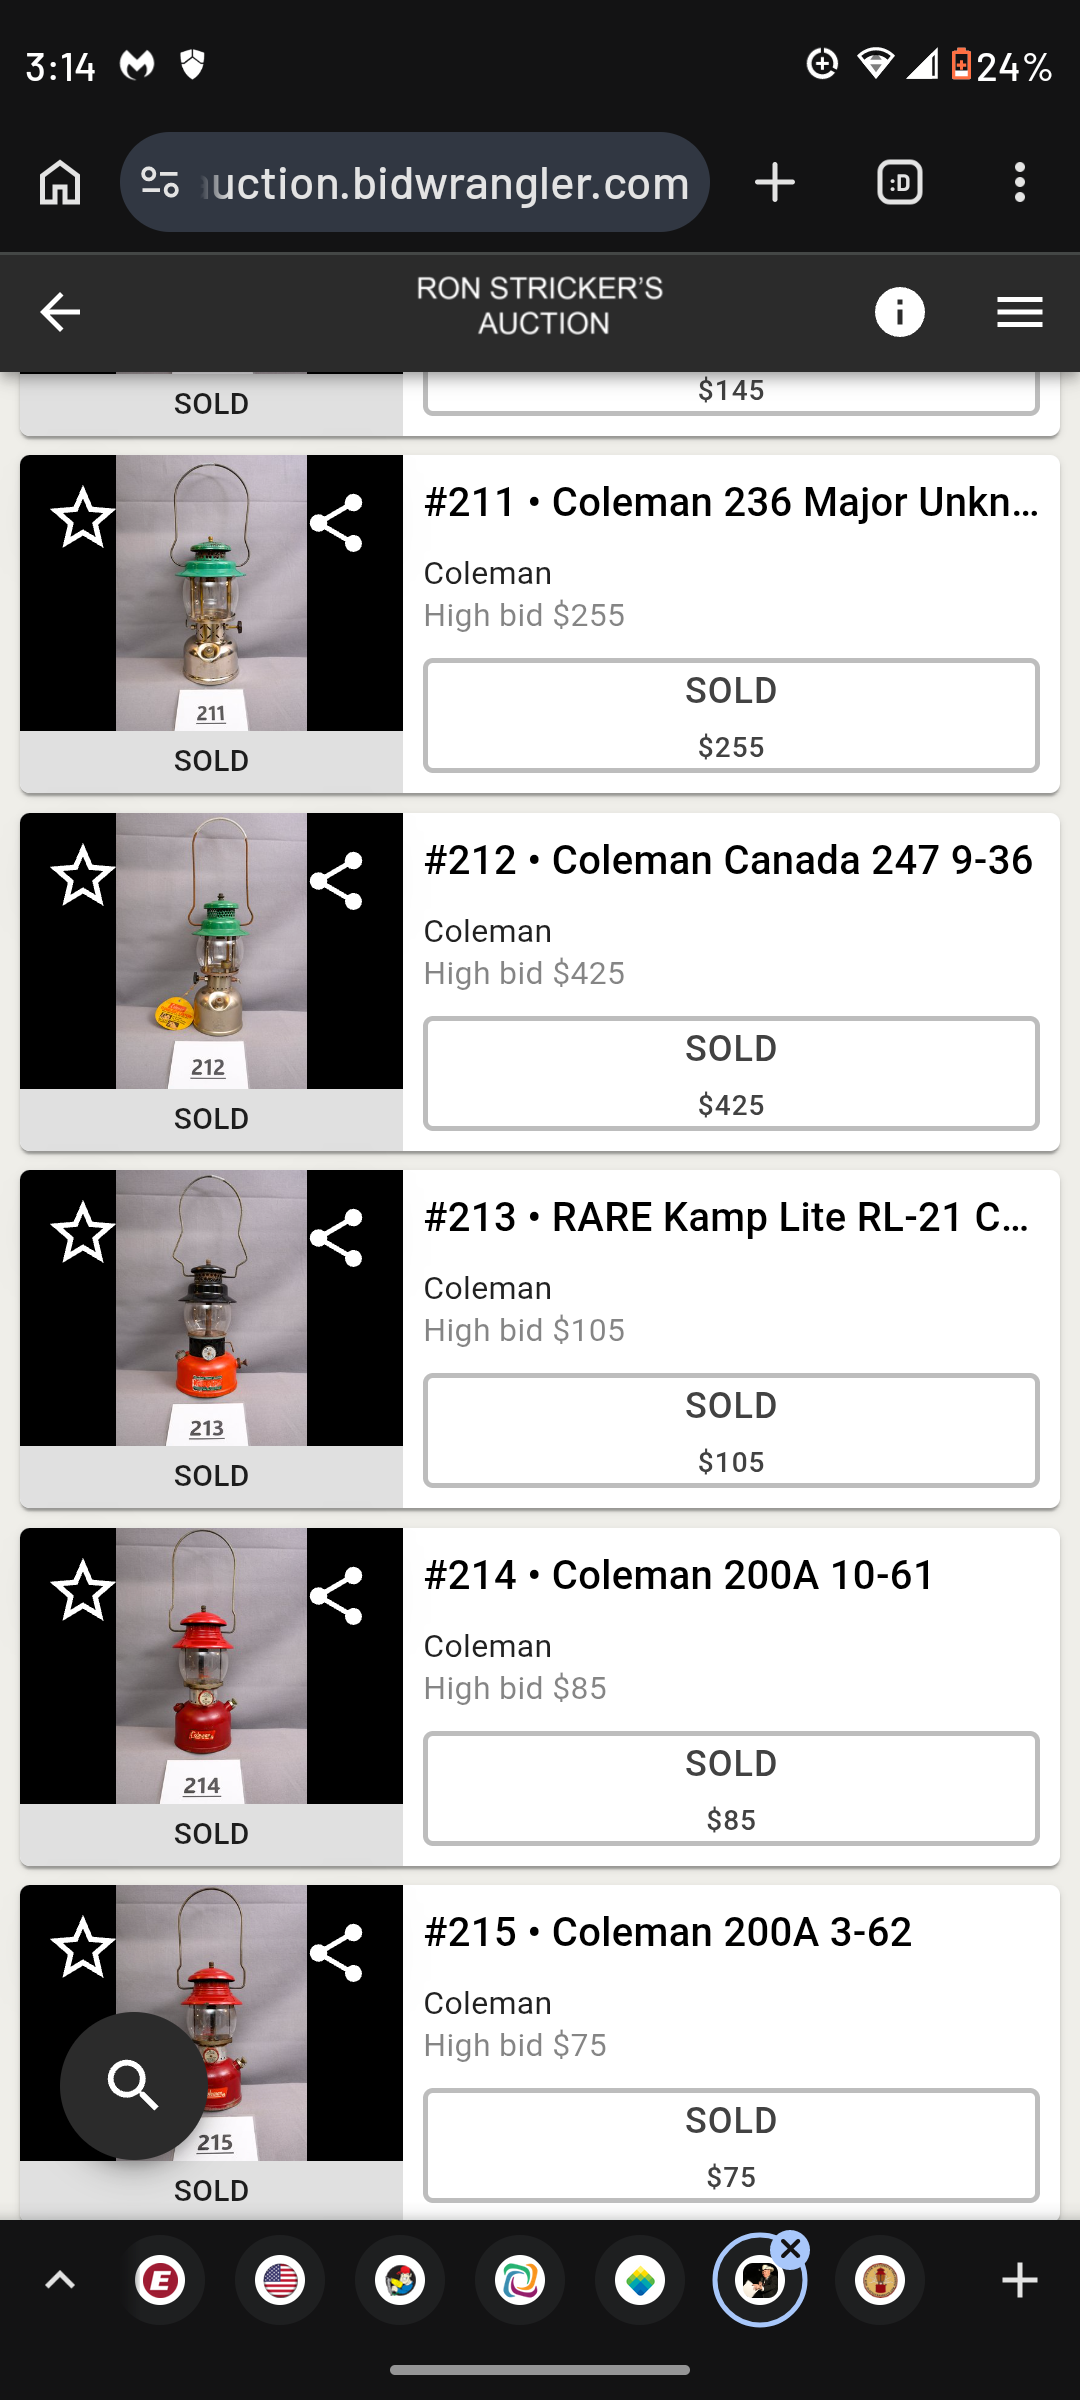The height and width of the screenshot is (2400, 1080).
Task: Share lot #215 Coleman 200A 3-62
Action: 336,1952
